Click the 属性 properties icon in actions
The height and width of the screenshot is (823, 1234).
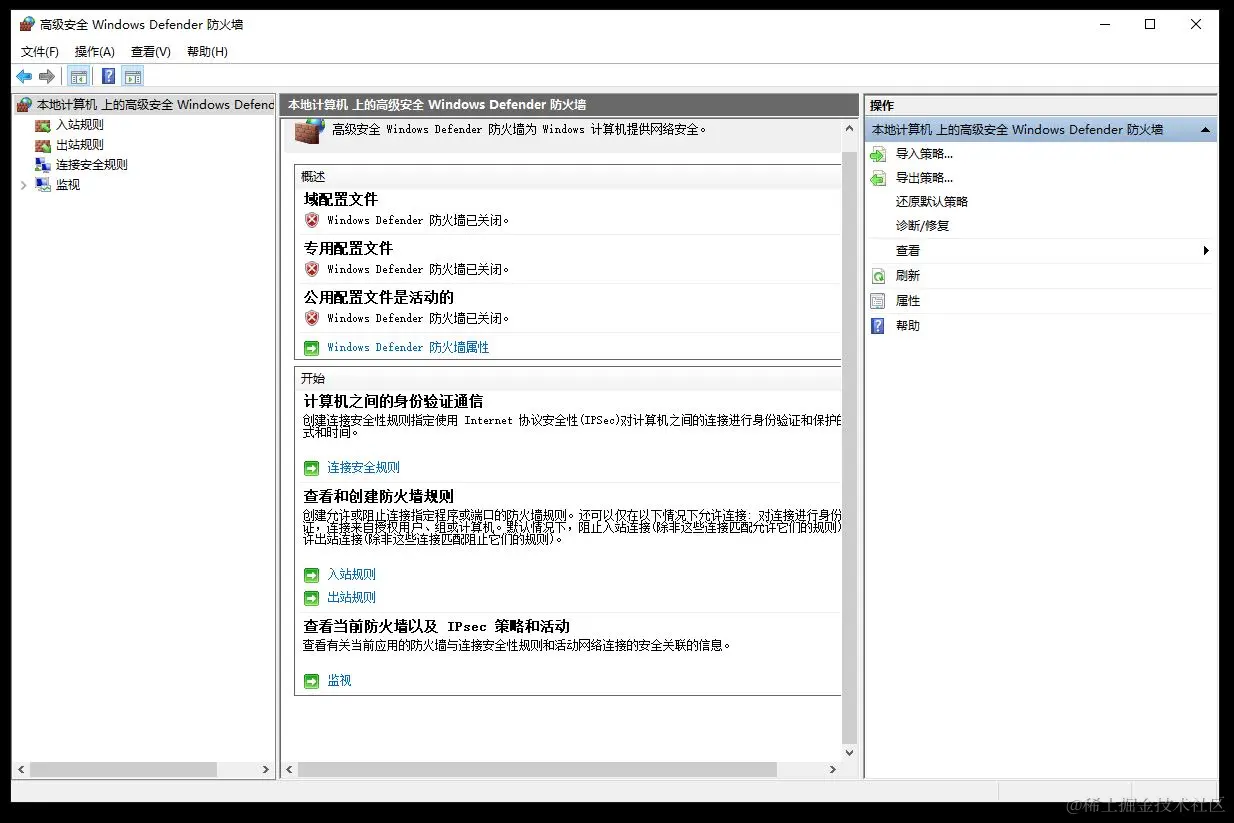pyautogui.click(x=878, y=301)
